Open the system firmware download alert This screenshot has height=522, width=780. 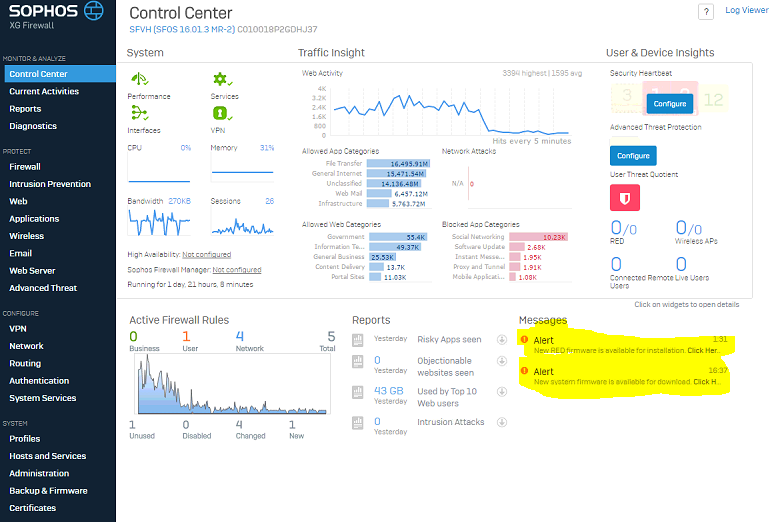click(x=627, y=382)
